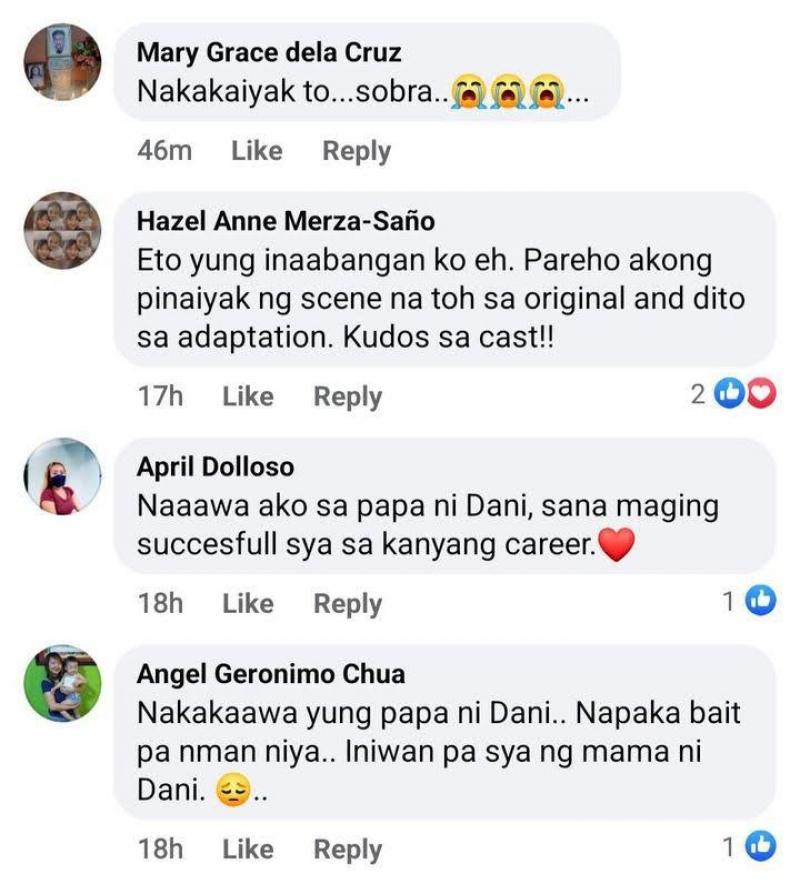Viewport: 800px width, 894px height.
Task: Click April Dolloso's avatar photo
Action: point(62,477)
